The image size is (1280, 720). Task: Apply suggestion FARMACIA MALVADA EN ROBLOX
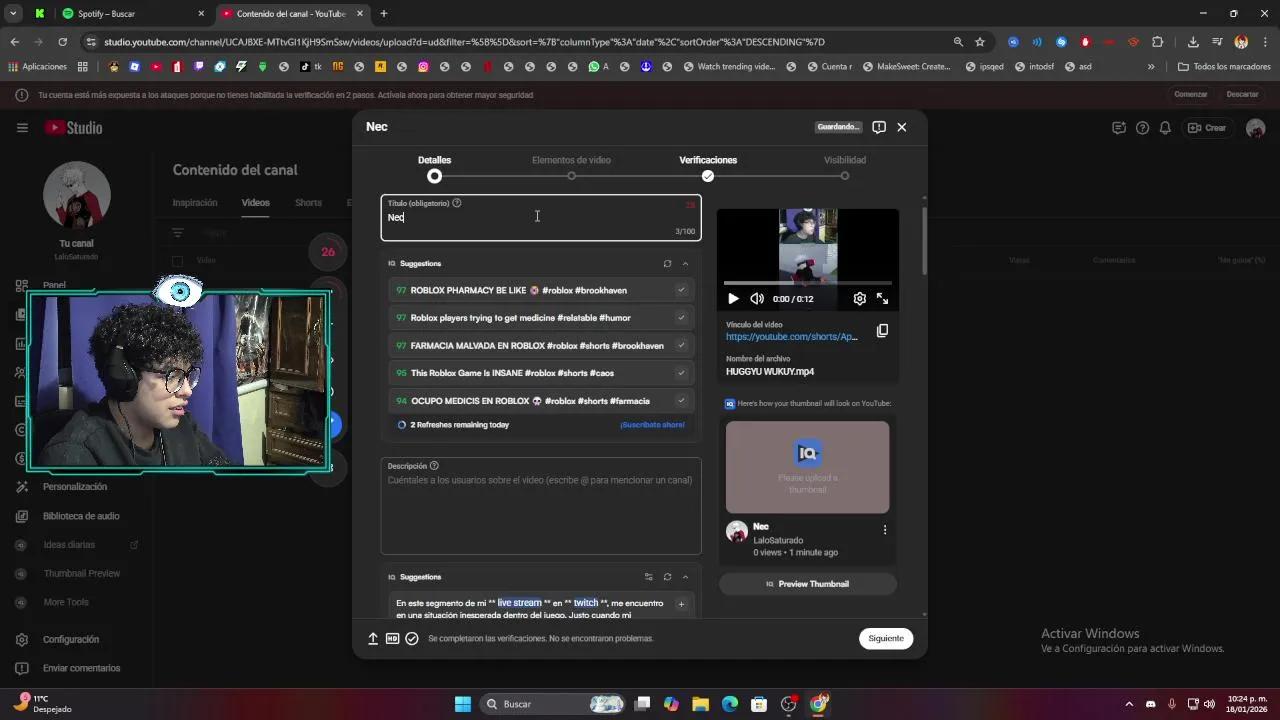point(540,346)
